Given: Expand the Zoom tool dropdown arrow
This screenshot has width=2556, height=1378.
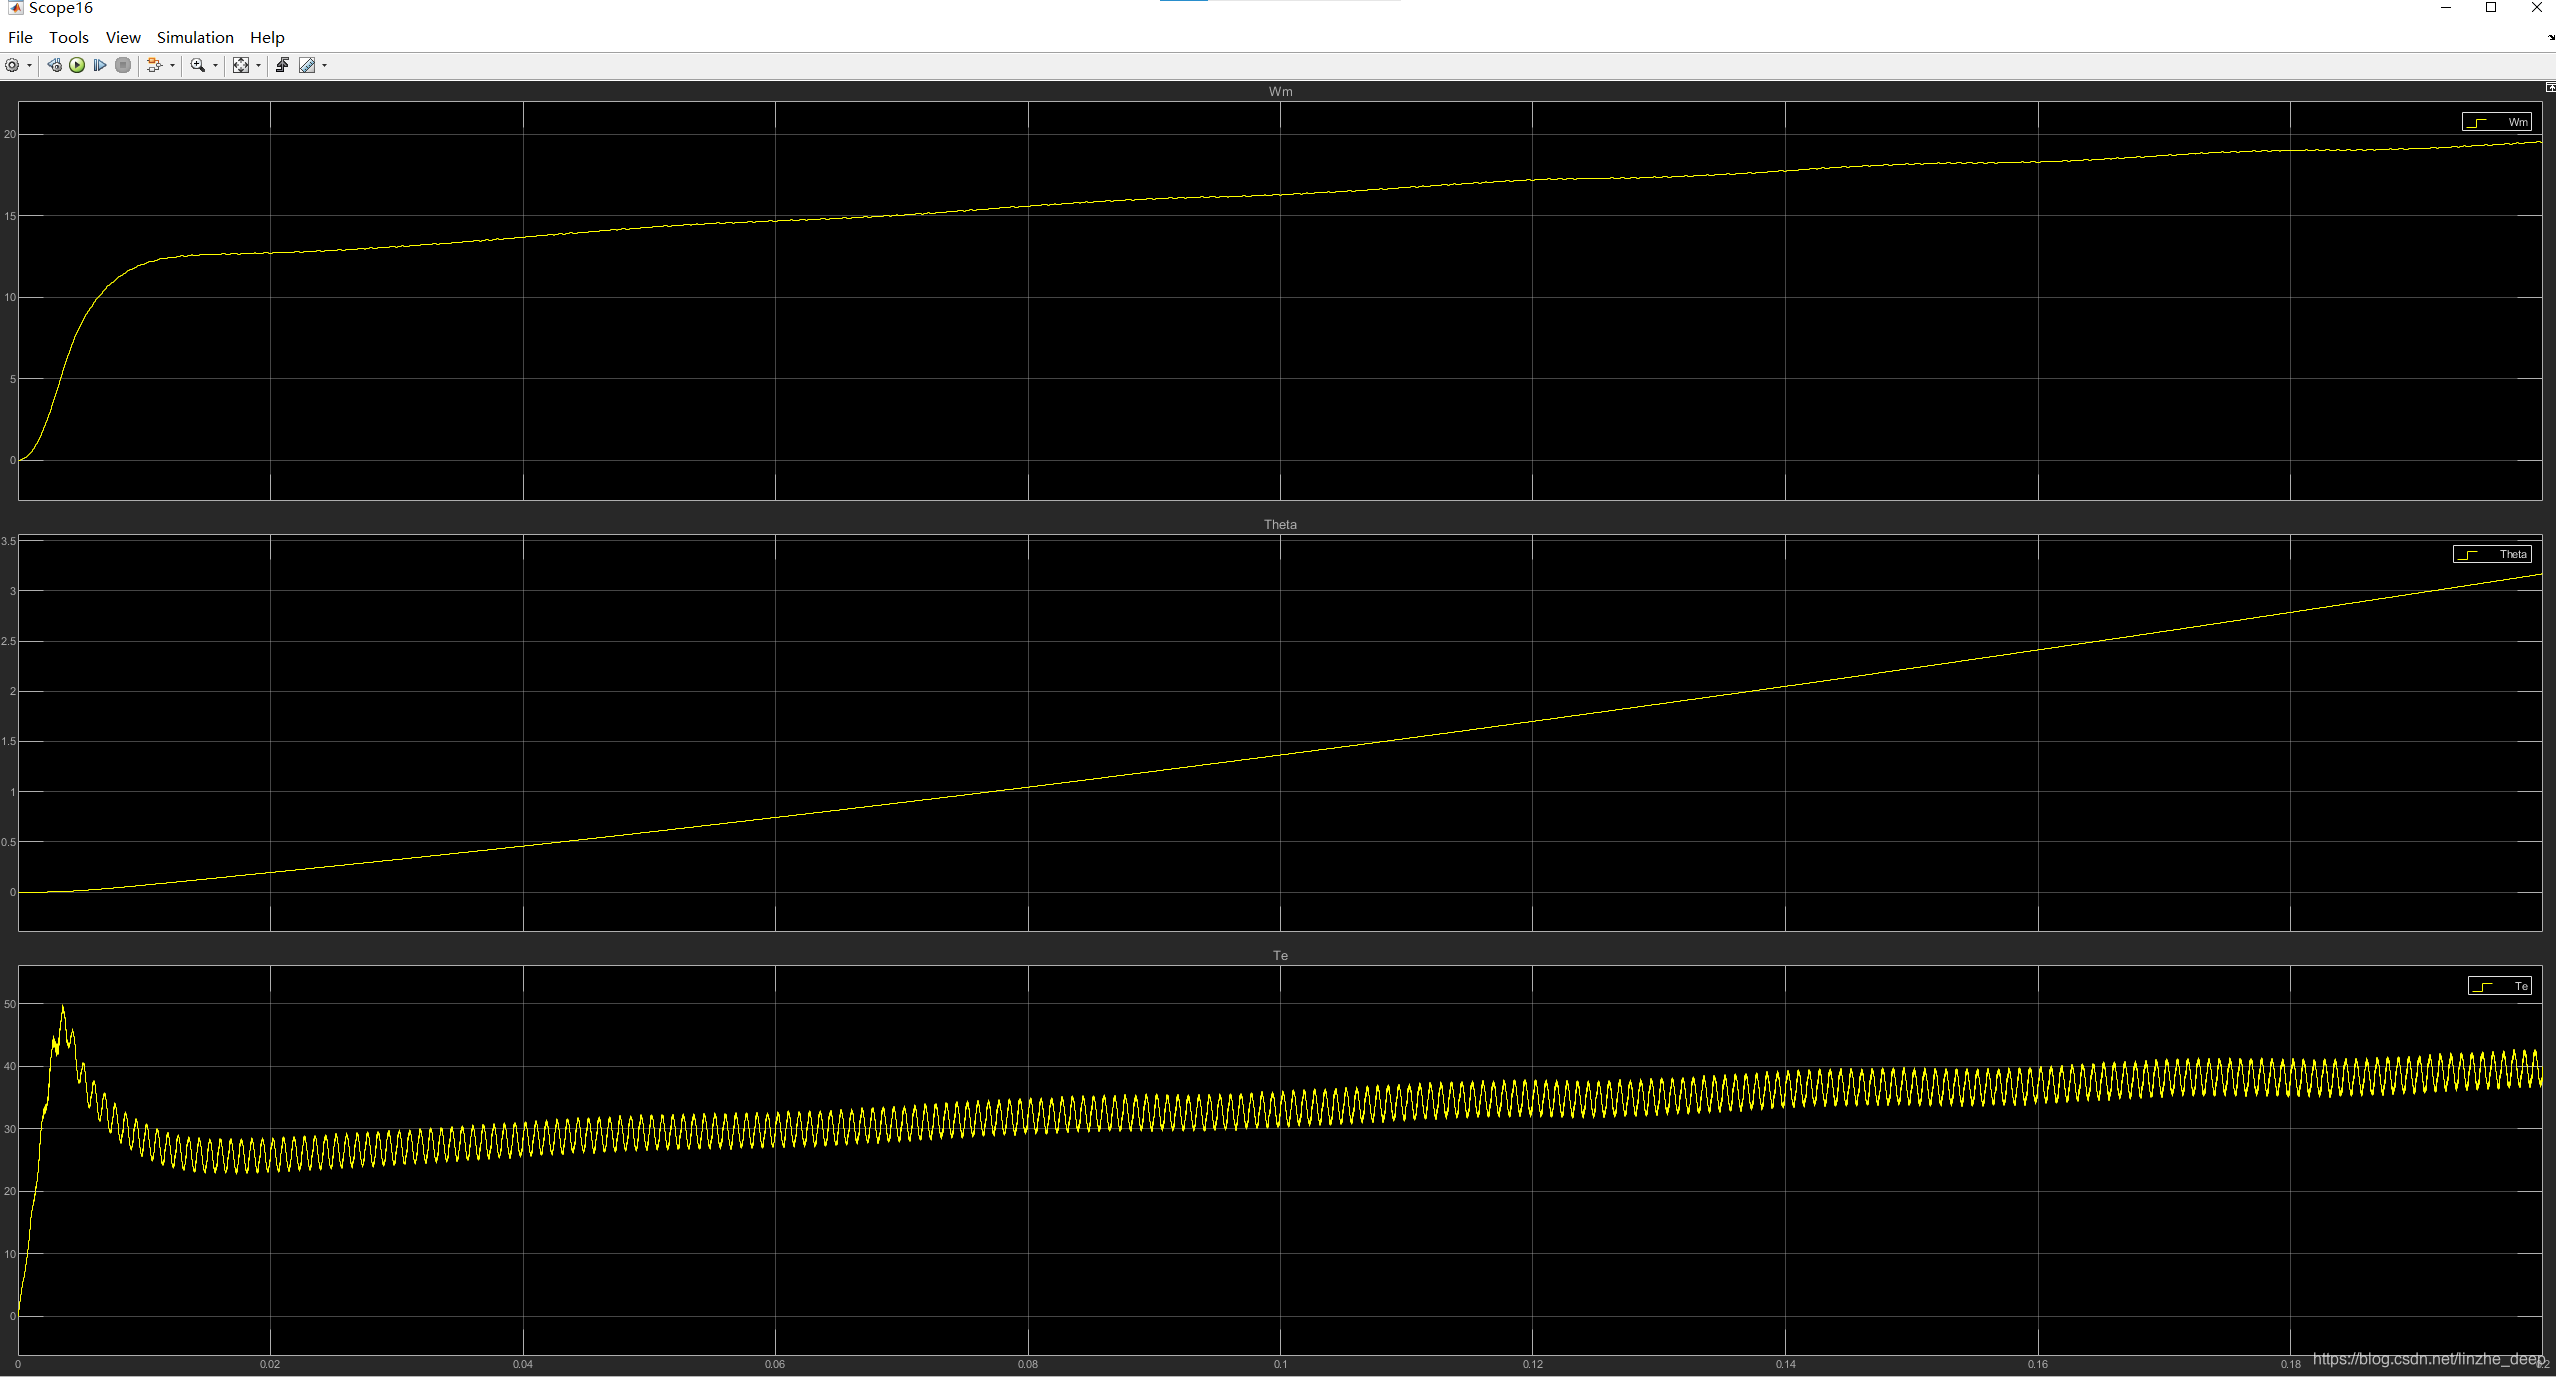Looking at the screenshot, I should click(215, 65).
